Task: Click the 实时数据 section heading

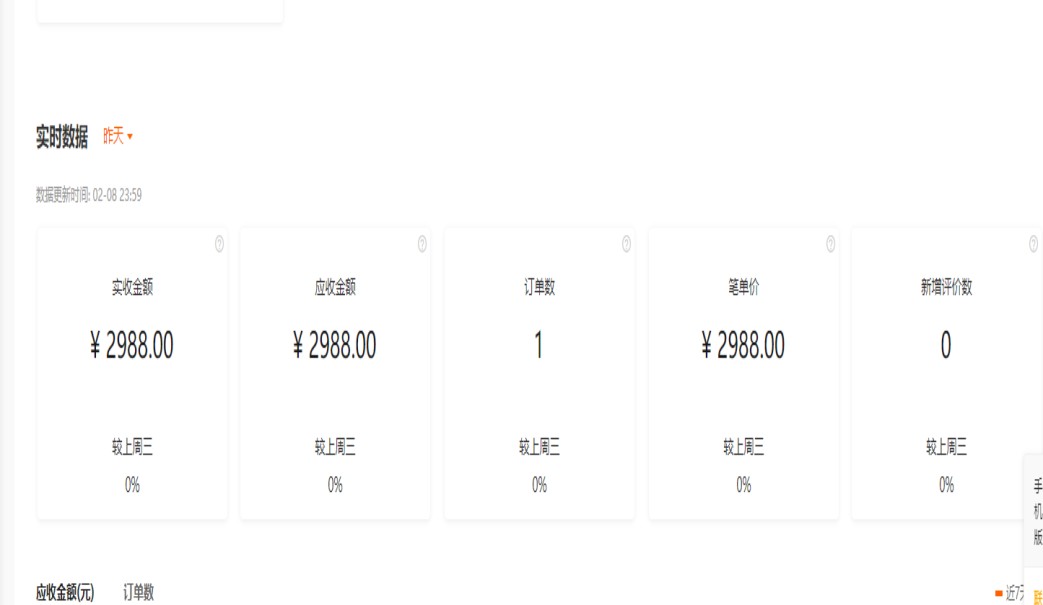Action: point(62,137)
